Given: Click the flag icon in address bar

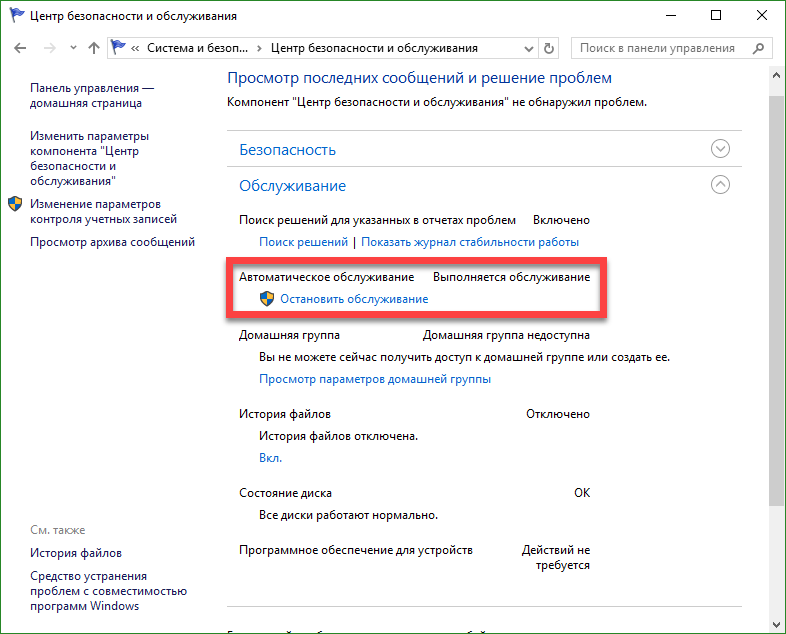Looking at the screenshot, I should coord(118,48).
